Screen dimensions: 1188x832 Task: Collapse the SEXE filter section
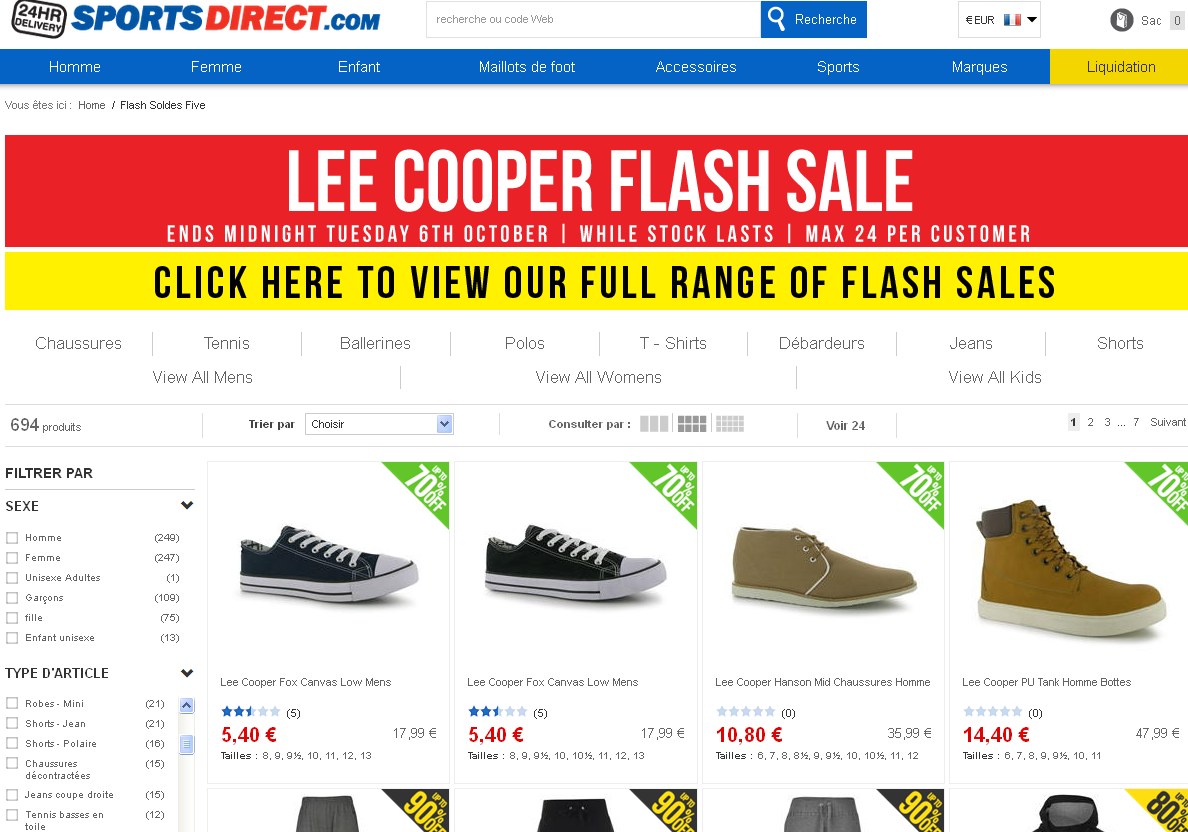coord(187,505)
